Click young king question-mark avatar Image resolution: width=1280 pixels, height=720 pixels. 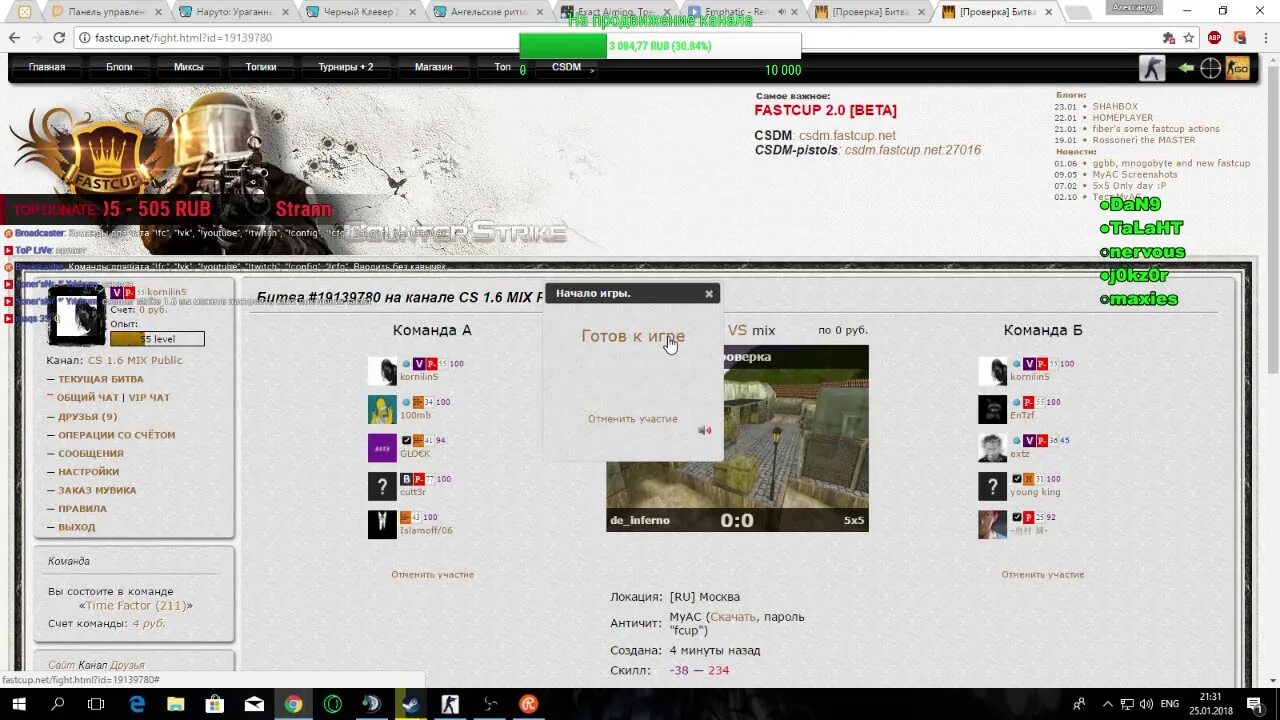coord(992,486)
